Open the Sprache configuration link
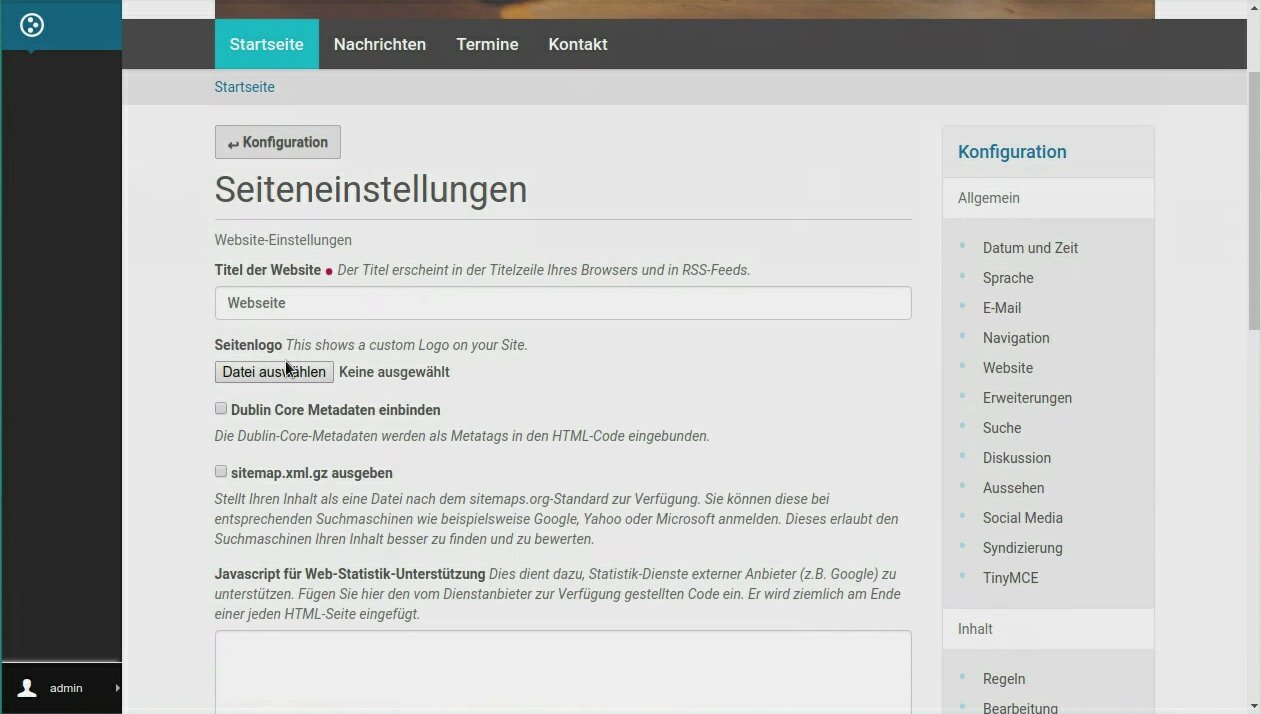Viewport: 1261px width, 714px height. 1008,278
